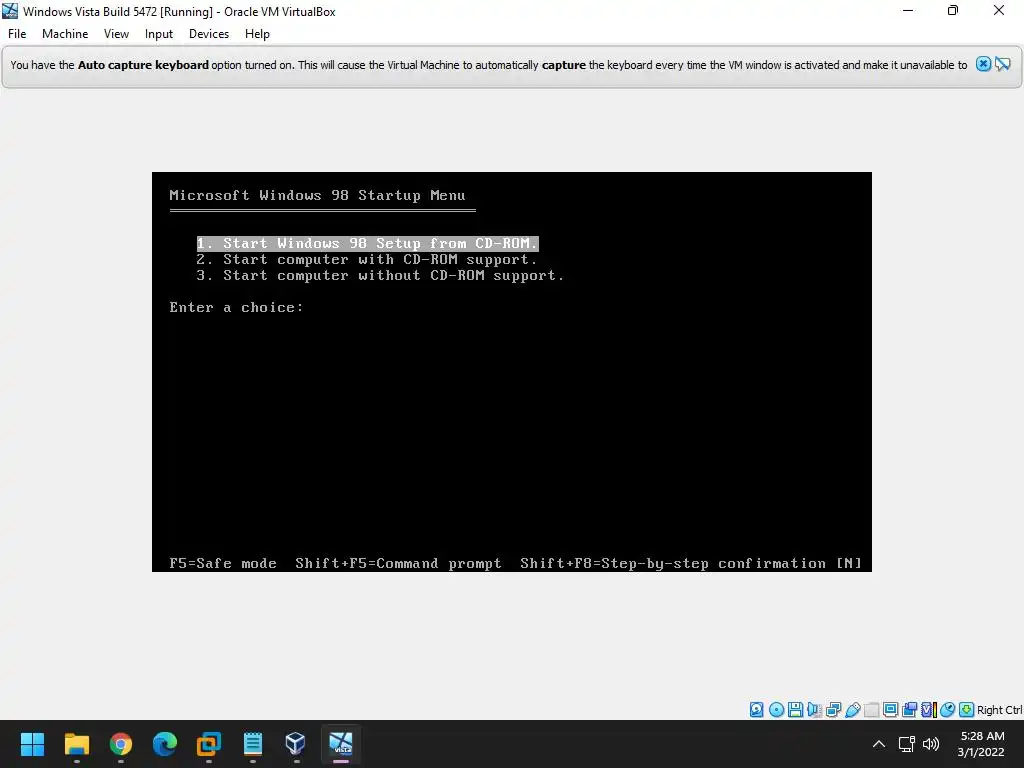Open the Notepad taskbar icon
This screenshot has height=768, width=1024.
[253, 744]
